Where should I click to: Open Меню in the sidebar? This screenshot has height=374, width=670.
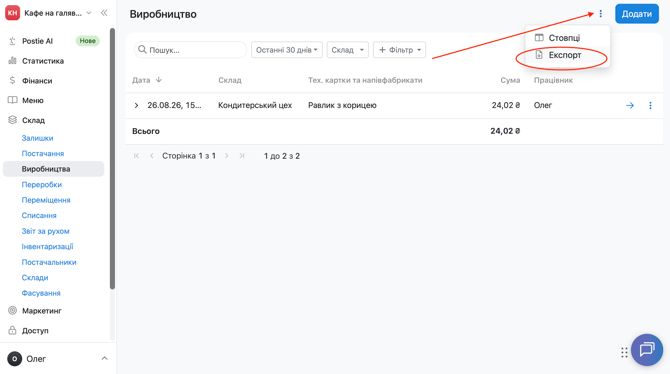pos(33,100)
